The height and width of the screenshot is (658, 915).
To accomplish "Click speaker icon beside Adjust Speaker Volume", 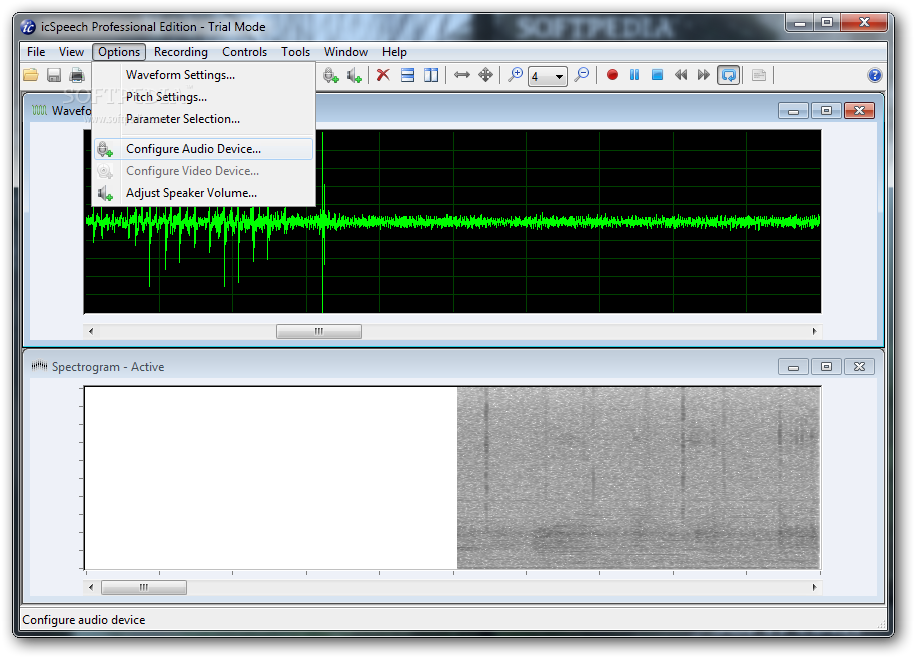I will tap(105, 193).
